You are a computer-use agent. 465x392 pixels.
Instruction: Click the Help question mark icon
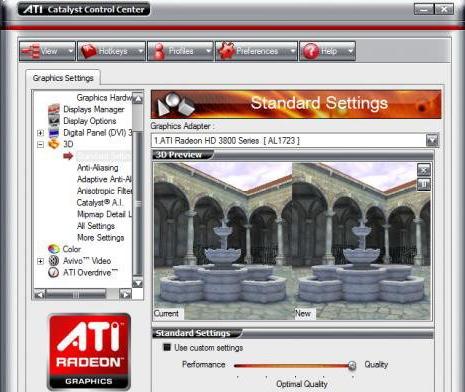coord(311,51)
